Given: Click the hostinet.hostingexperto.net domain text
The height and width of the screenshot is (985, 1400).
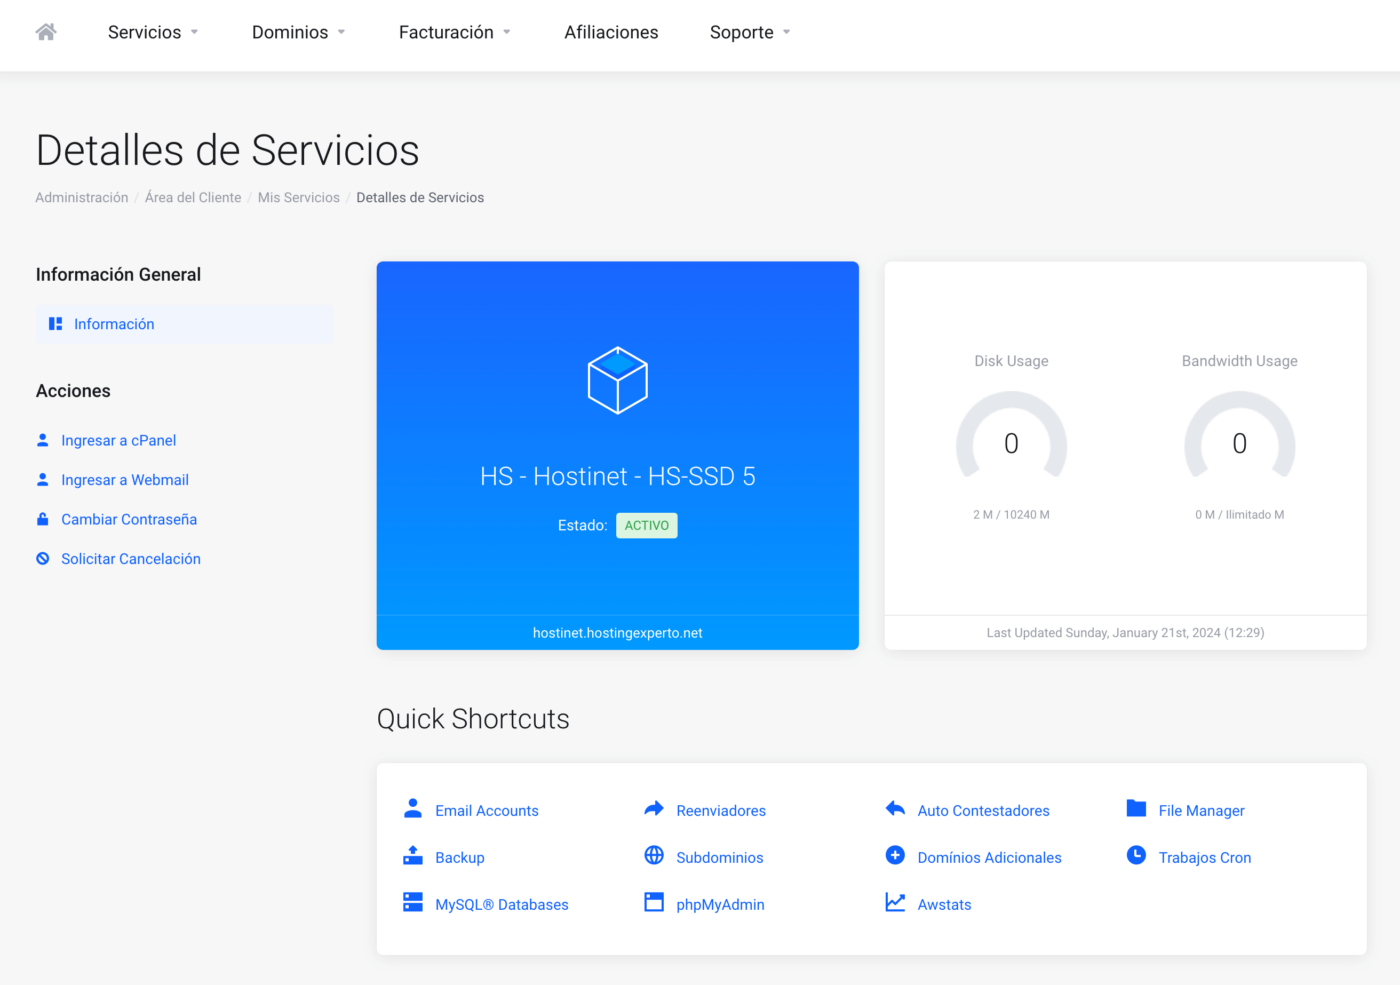Looking at the screenshot, I should coord(618,633).
